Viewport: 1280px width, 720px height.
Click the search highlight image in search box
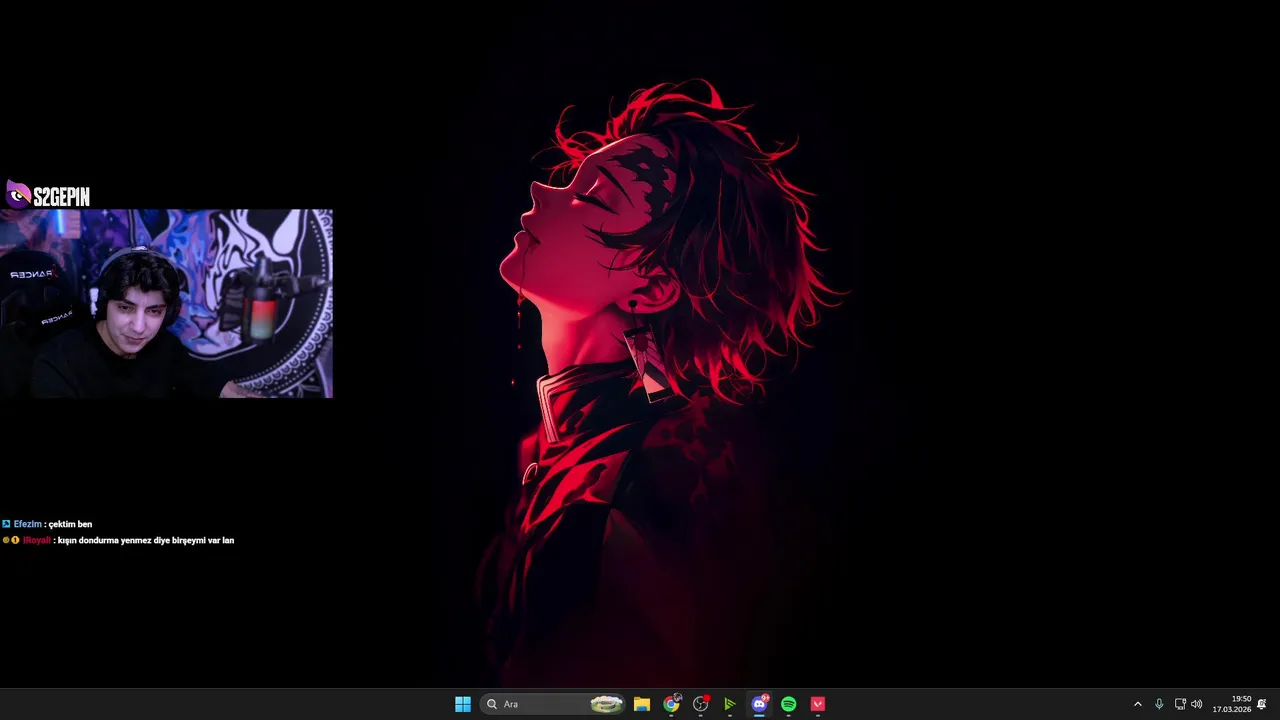click(606, 704)
